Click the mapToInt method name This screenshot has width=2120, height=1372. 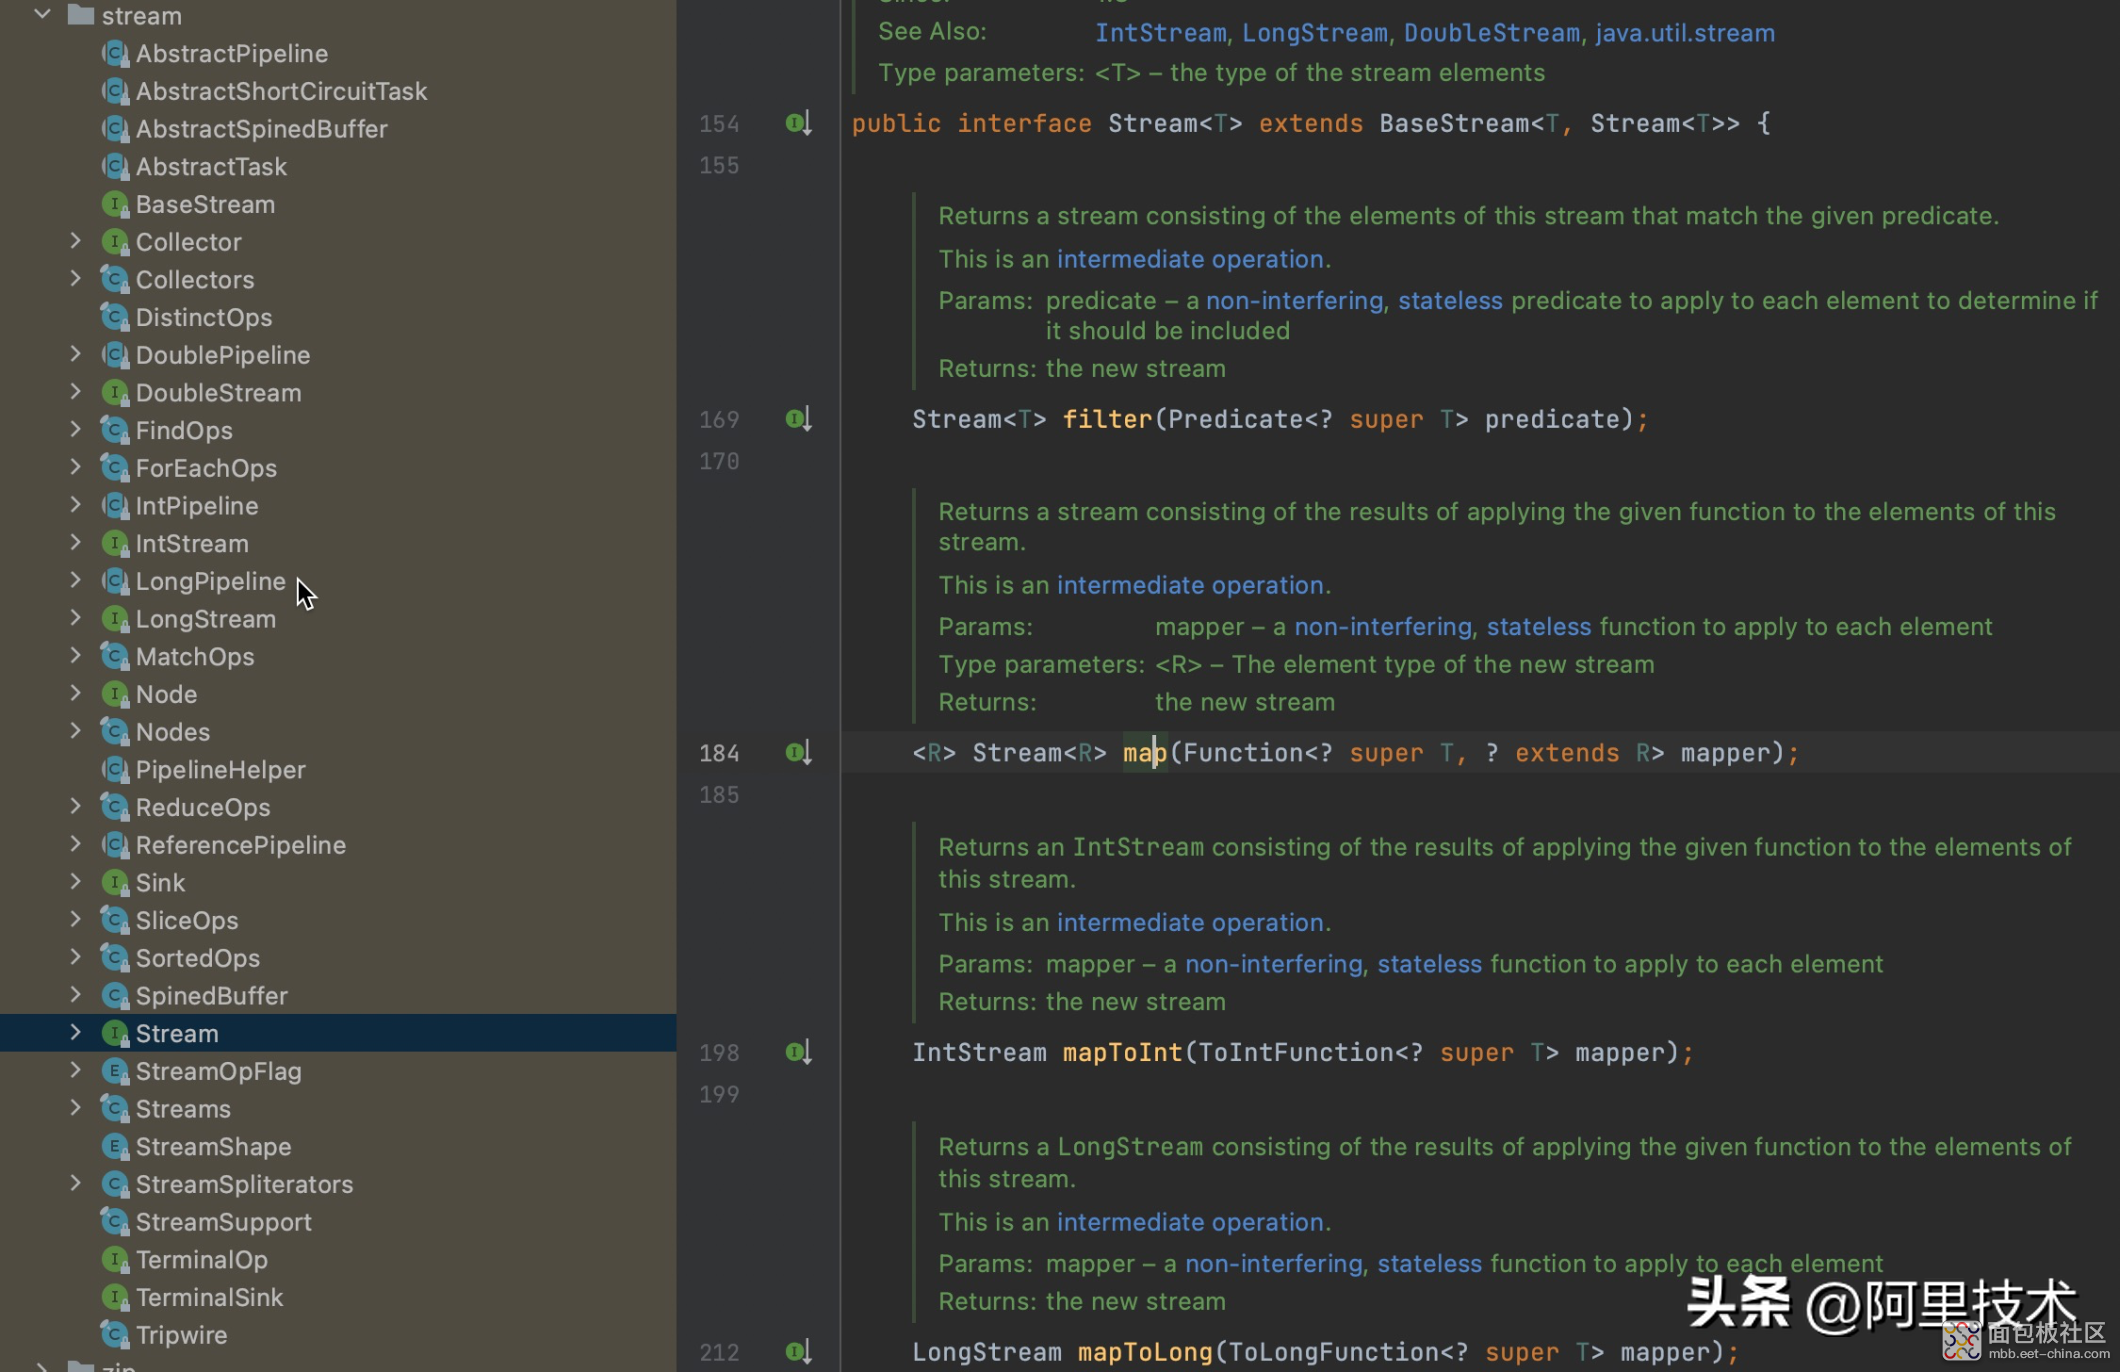pyautogui.click(x=1122, y=1052)
